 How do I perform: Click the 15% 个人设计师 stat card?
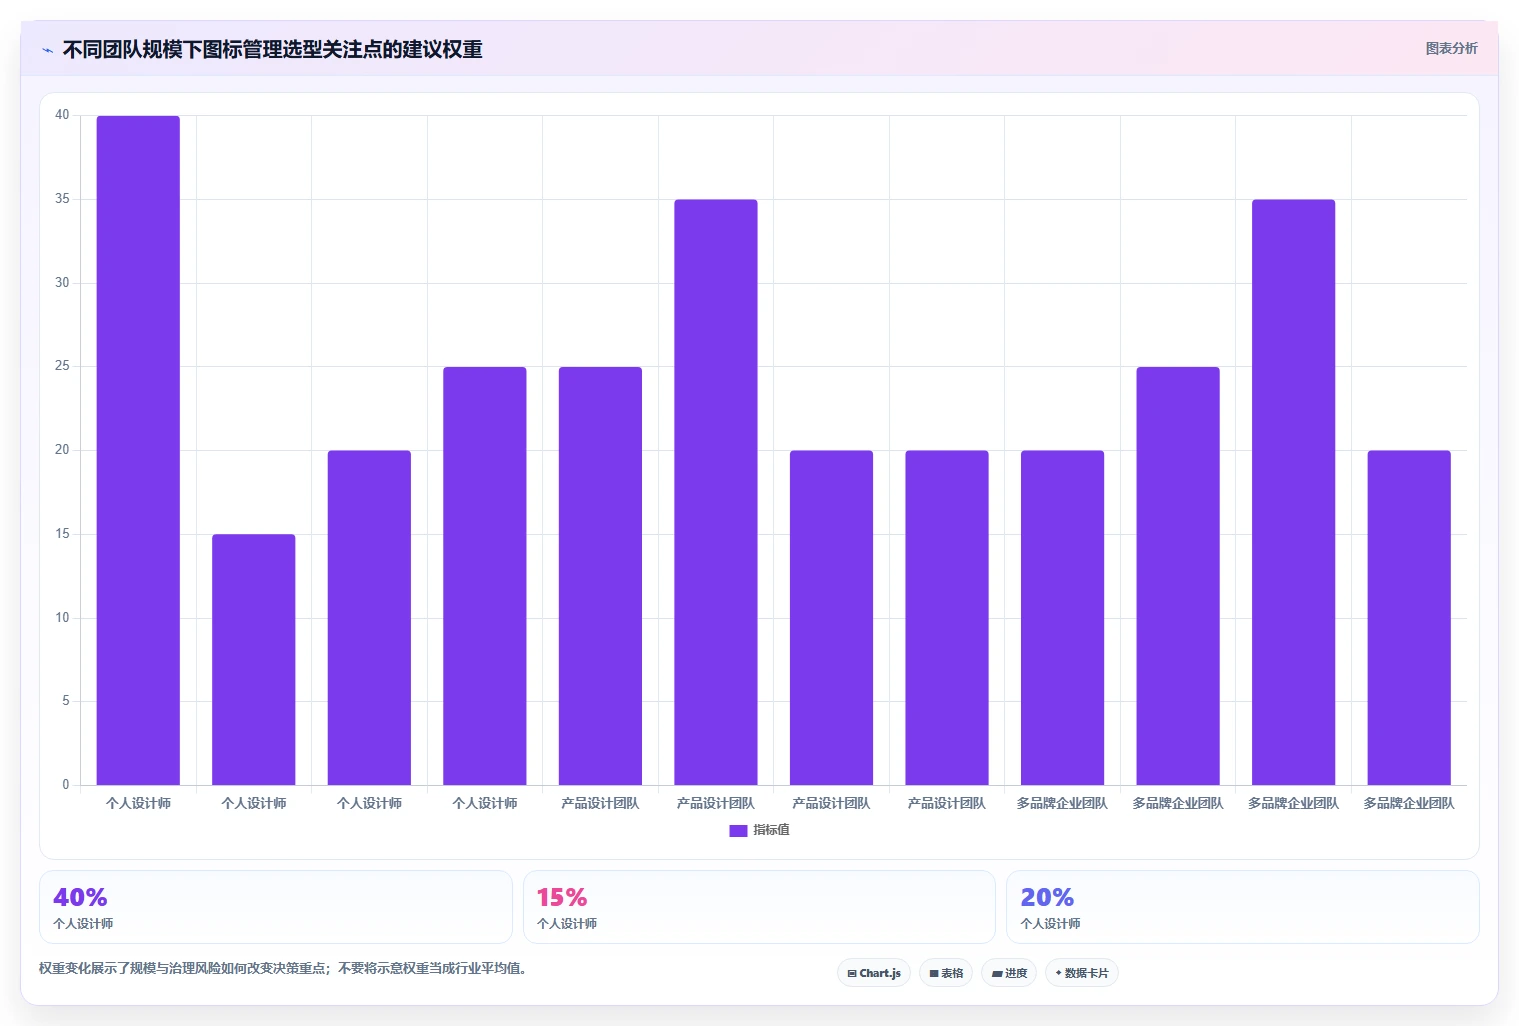point(759,907)
